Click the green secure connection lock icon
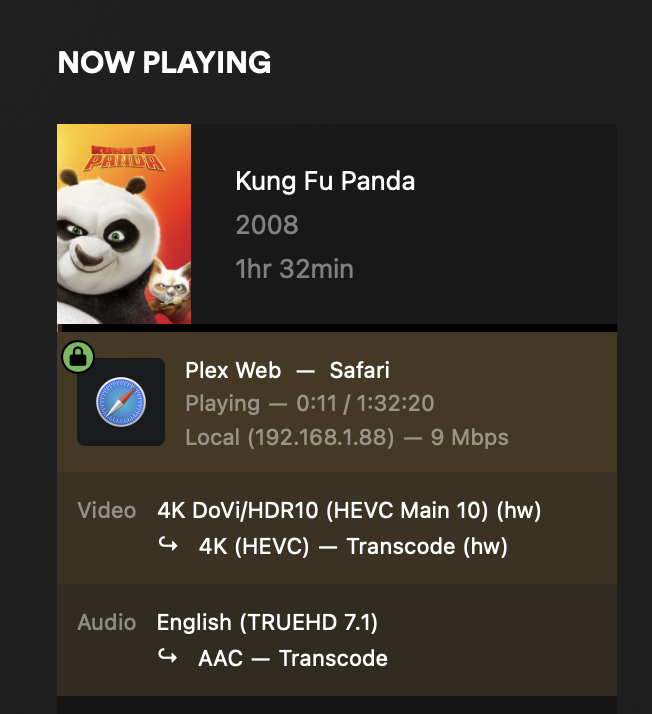 [78, 356]
